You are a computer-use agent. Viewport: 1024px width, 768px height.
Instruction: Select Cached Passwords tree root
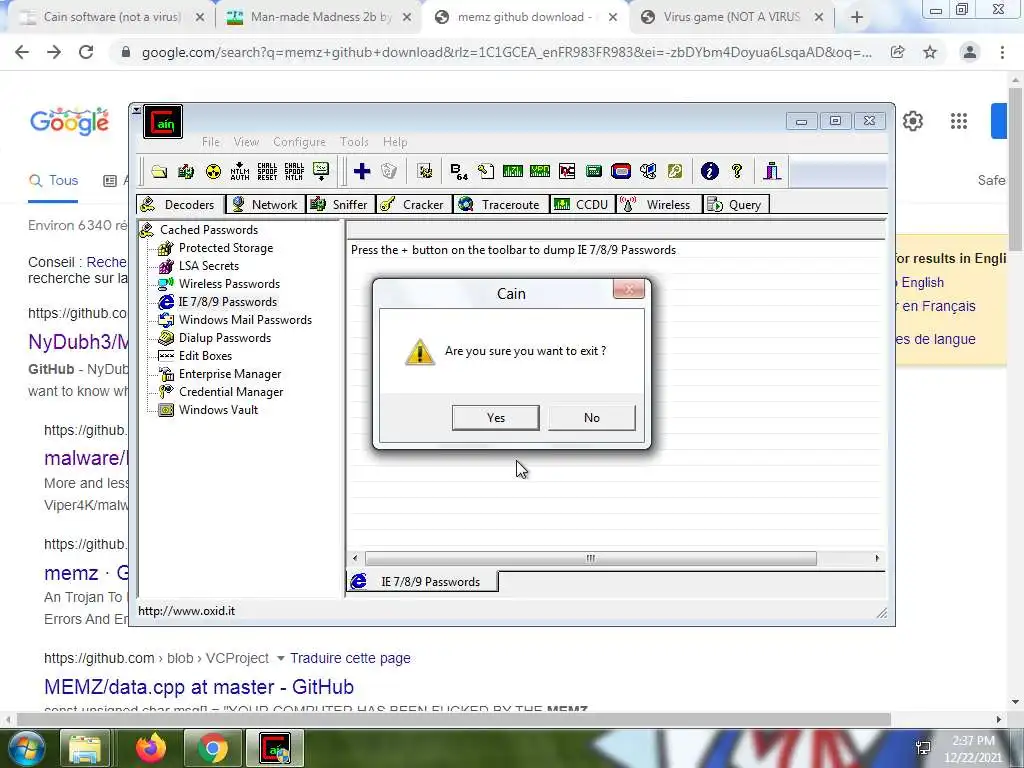[x=208, y=230]
